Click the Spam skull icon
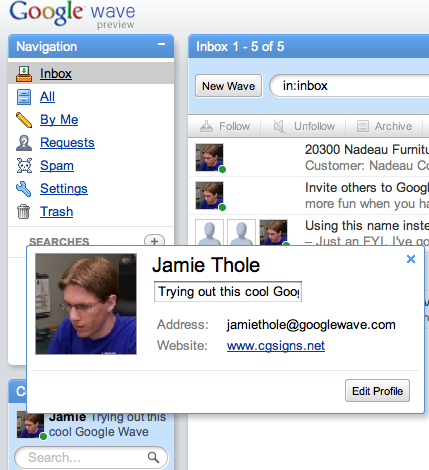The image size is (429, 470). 24,166
